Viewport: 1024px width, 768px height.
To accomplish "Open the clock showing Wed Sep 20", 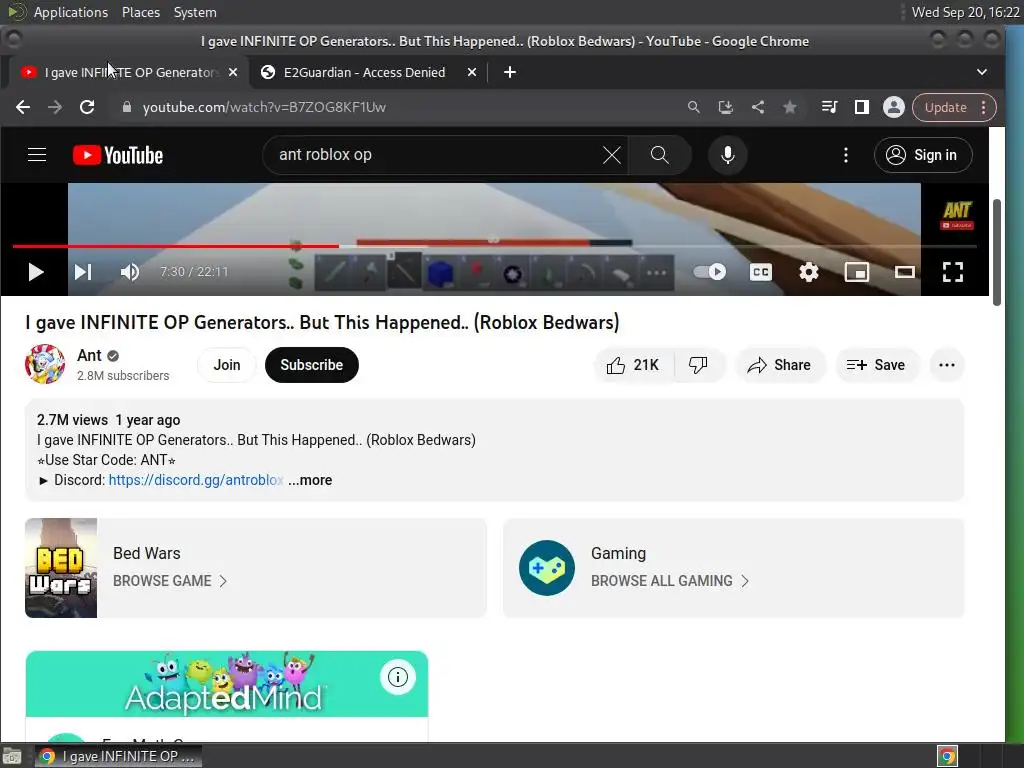I will (x=965, y=12).
